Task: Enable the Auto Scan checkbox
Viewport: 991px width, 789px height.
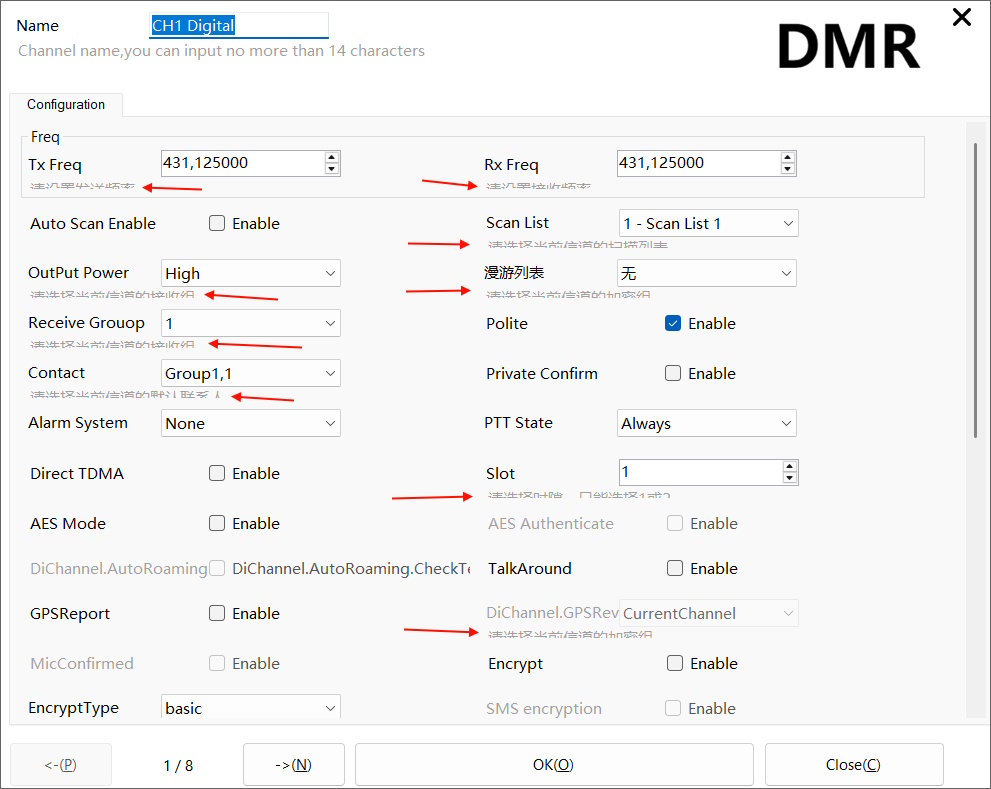Action: point(217,224)
